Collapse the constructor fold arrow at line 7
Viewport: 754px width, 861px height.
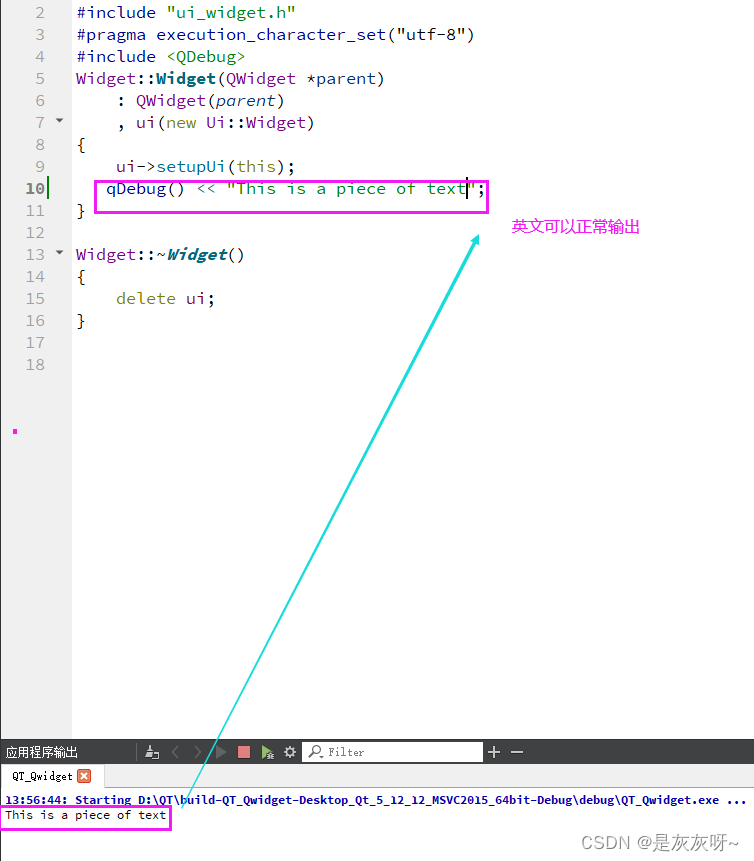point(59,121)
